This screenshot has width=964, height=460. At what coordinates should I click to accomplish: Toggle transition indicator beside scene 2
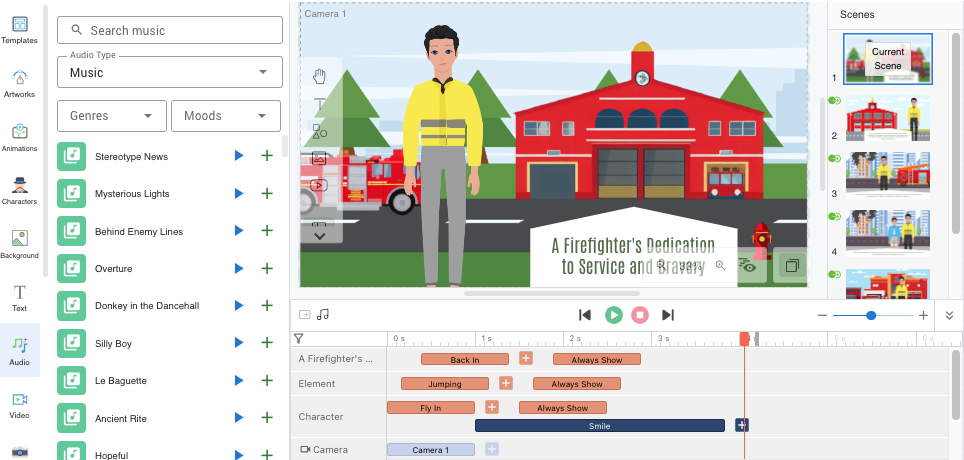pyautogui.click(x=833, y=101)
